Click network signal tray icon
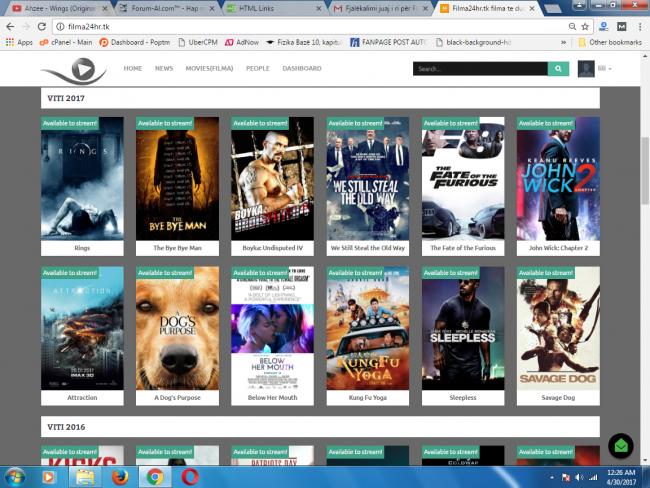The width and height of the screenshot is (650, 488). coord(593,478)
